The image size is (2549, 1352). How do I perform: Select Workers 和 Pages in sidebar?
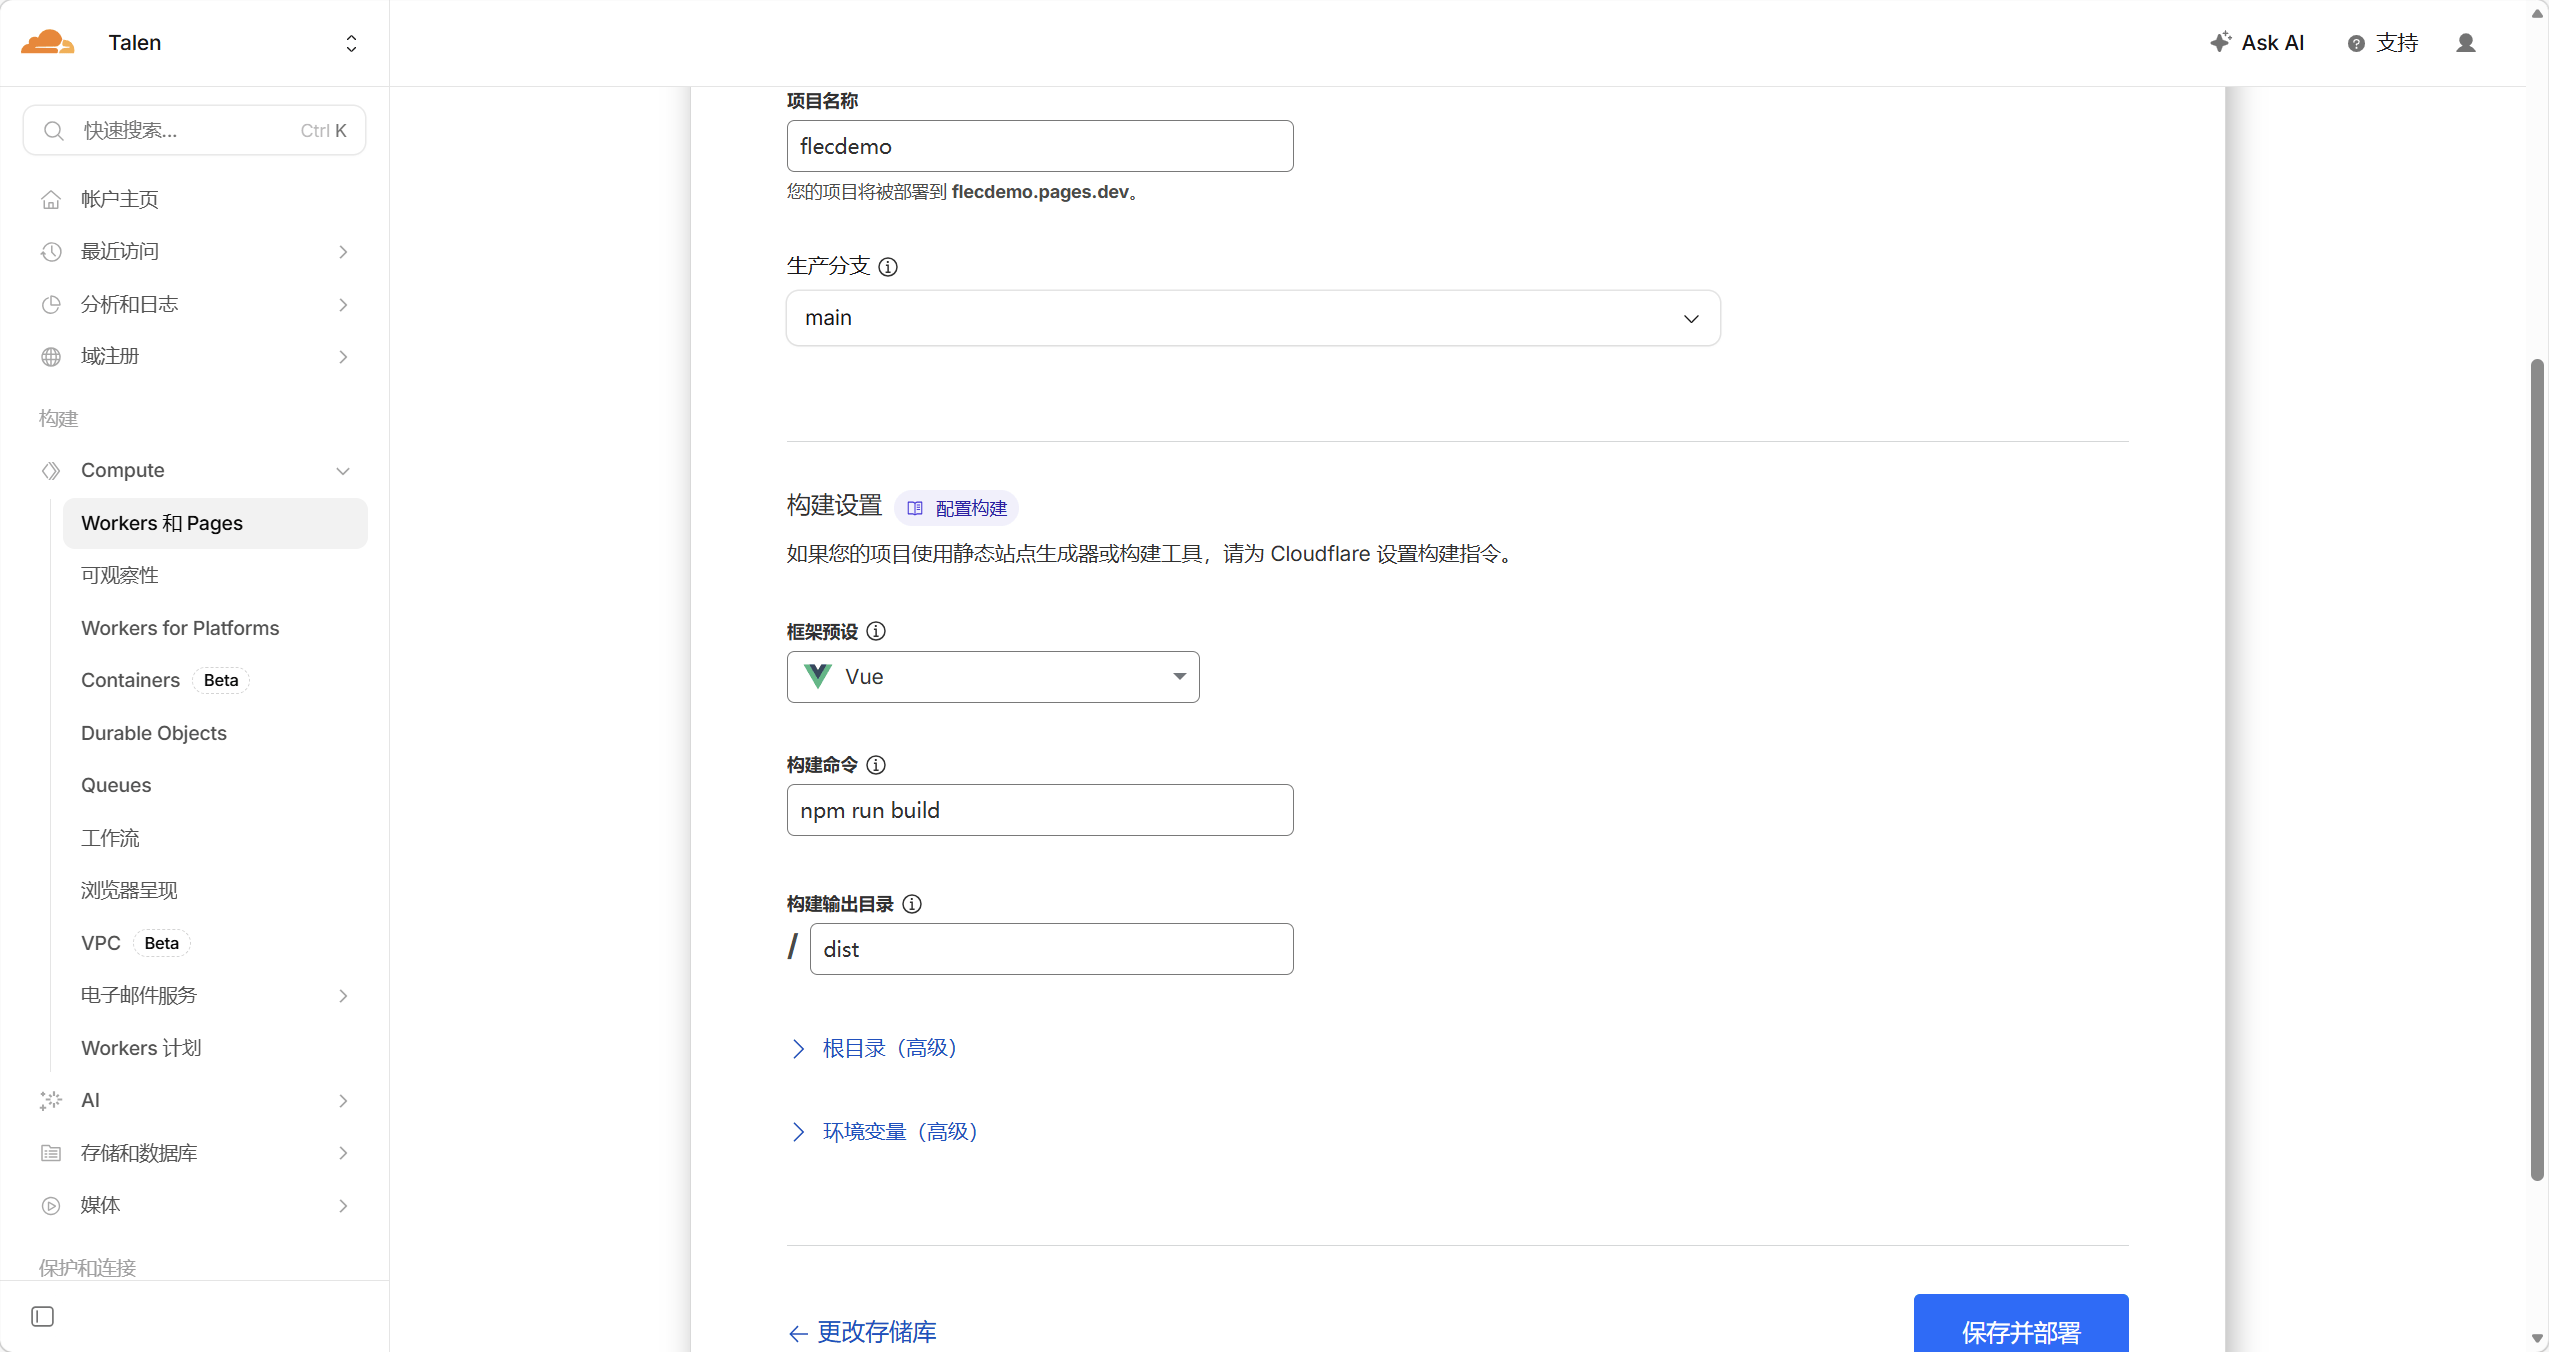pyautogui.click(x=161, y=523)
